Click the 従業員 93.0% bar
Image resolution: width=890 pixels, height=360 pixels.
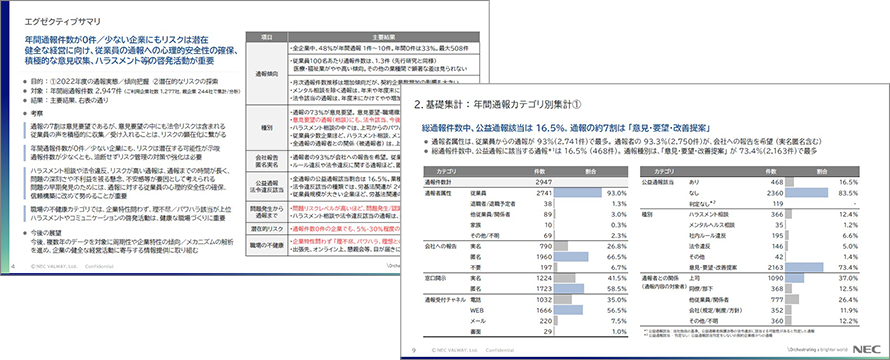(x=578, y=193)
